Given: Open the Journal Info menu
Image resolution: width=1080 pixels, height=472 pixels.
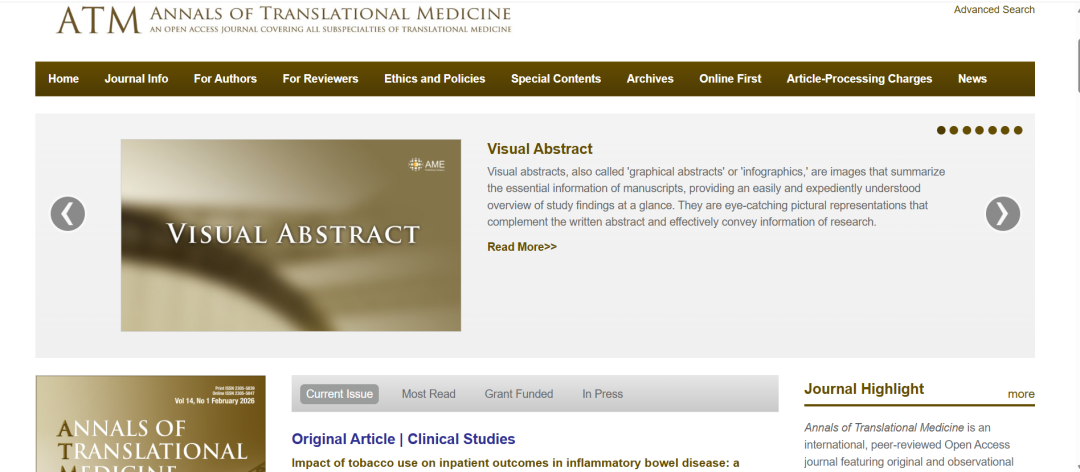Looking at the screenshot, I should (x=136, y=79).
